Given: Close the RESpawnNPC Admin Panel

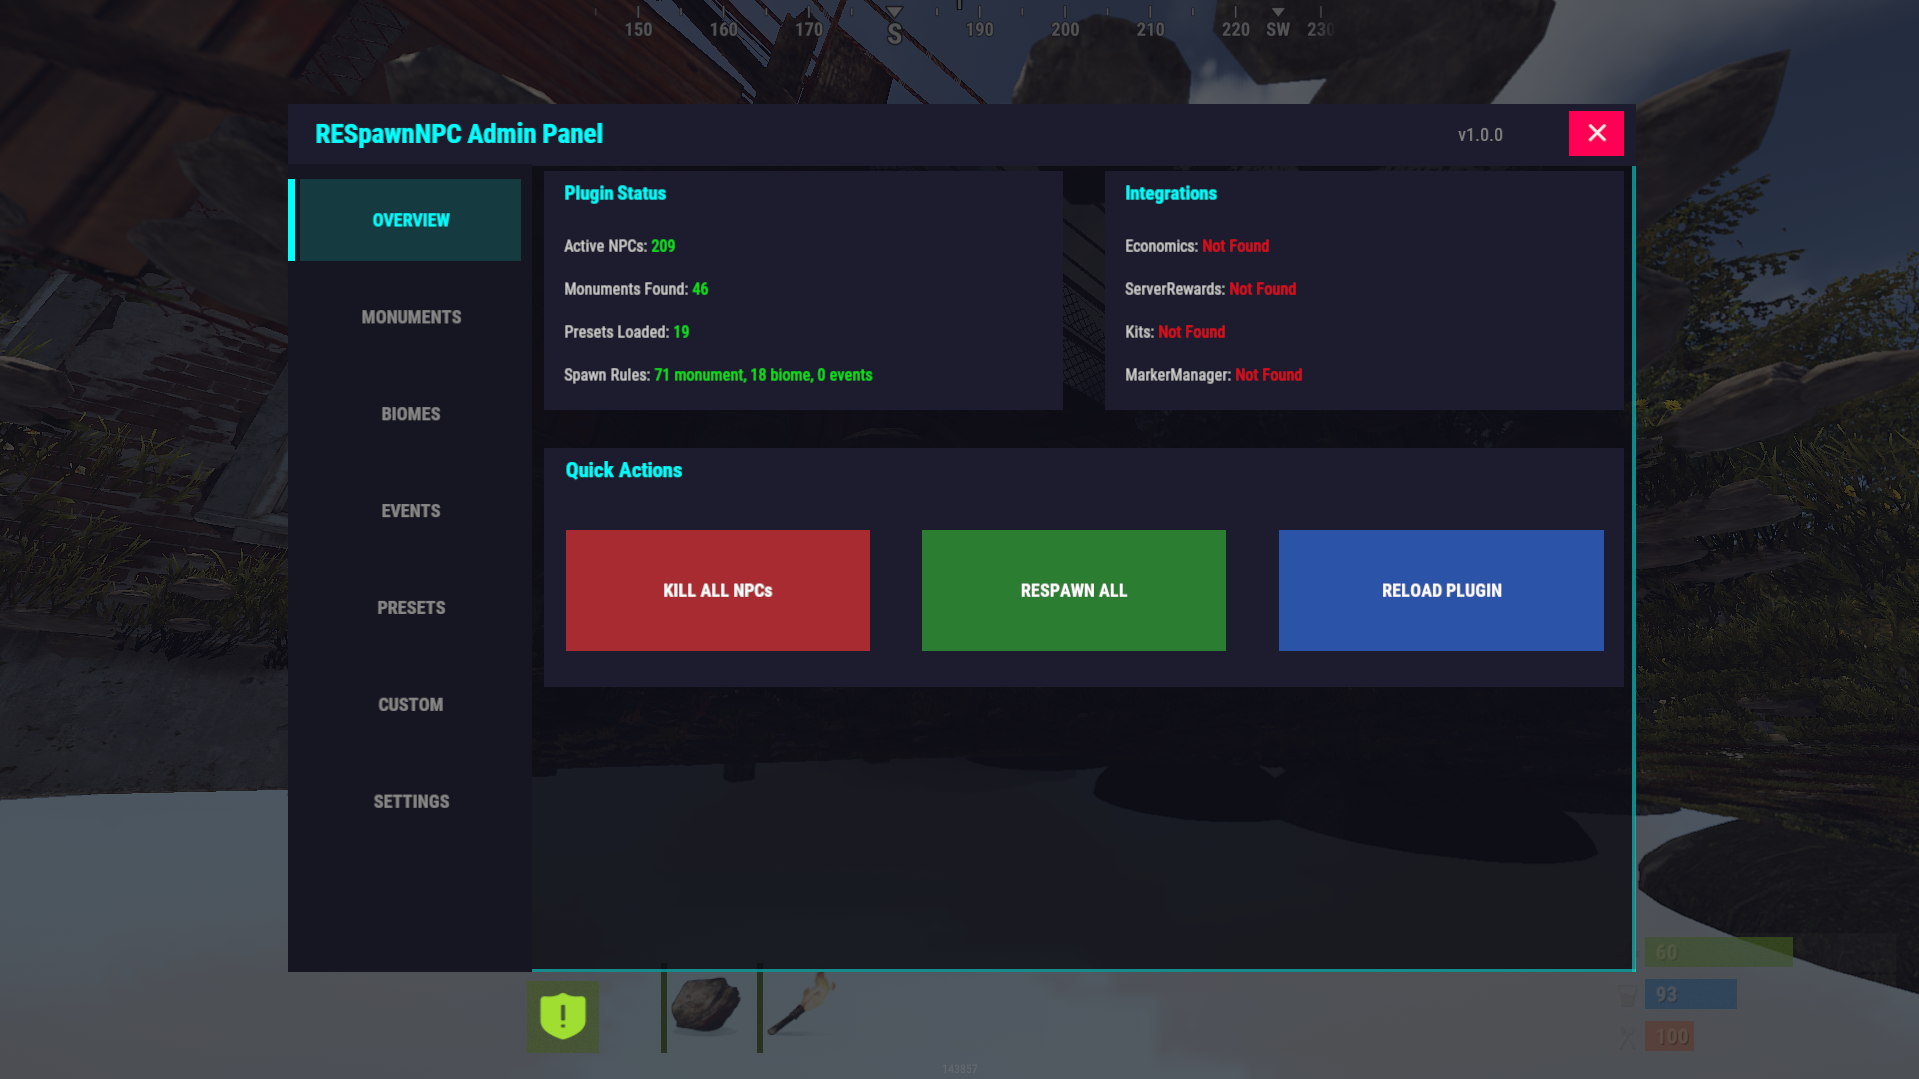Looking at the screenshot, I should click(x=1595, y=133).
